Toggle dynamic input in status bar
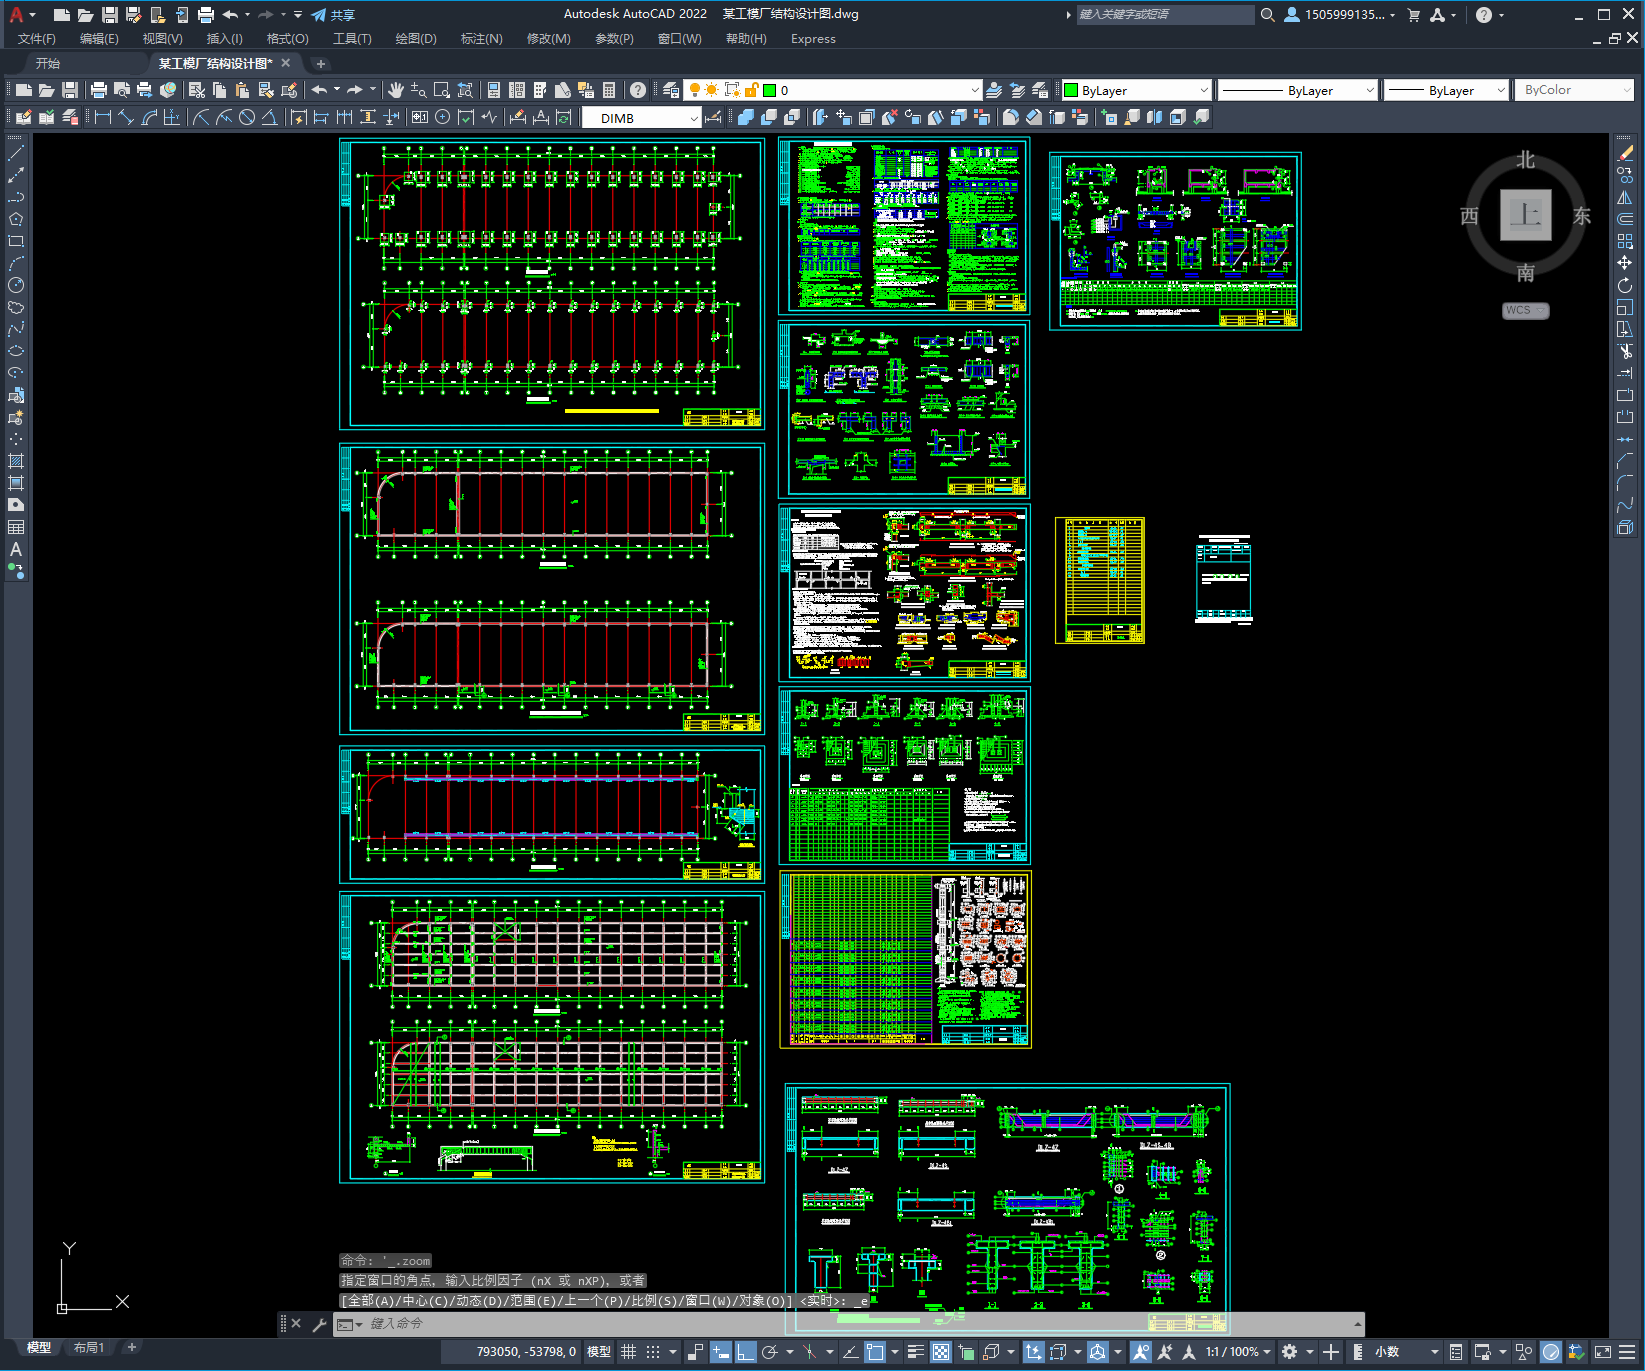The height and width of the screenshot is (1371, 1645). (720, 1352)
